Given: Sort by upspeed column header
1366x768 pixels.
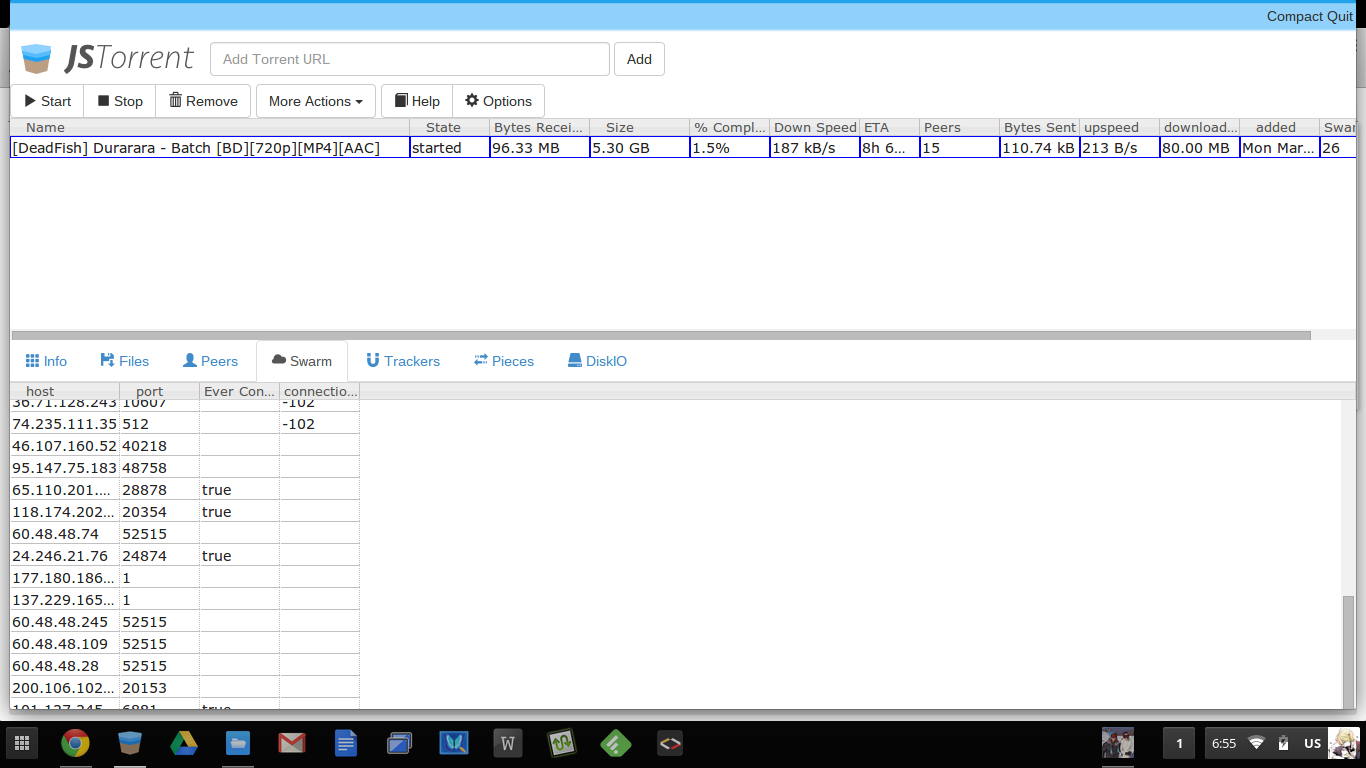Looking at the screenshot, I should pyautogui.click(x=1120, y=127).
